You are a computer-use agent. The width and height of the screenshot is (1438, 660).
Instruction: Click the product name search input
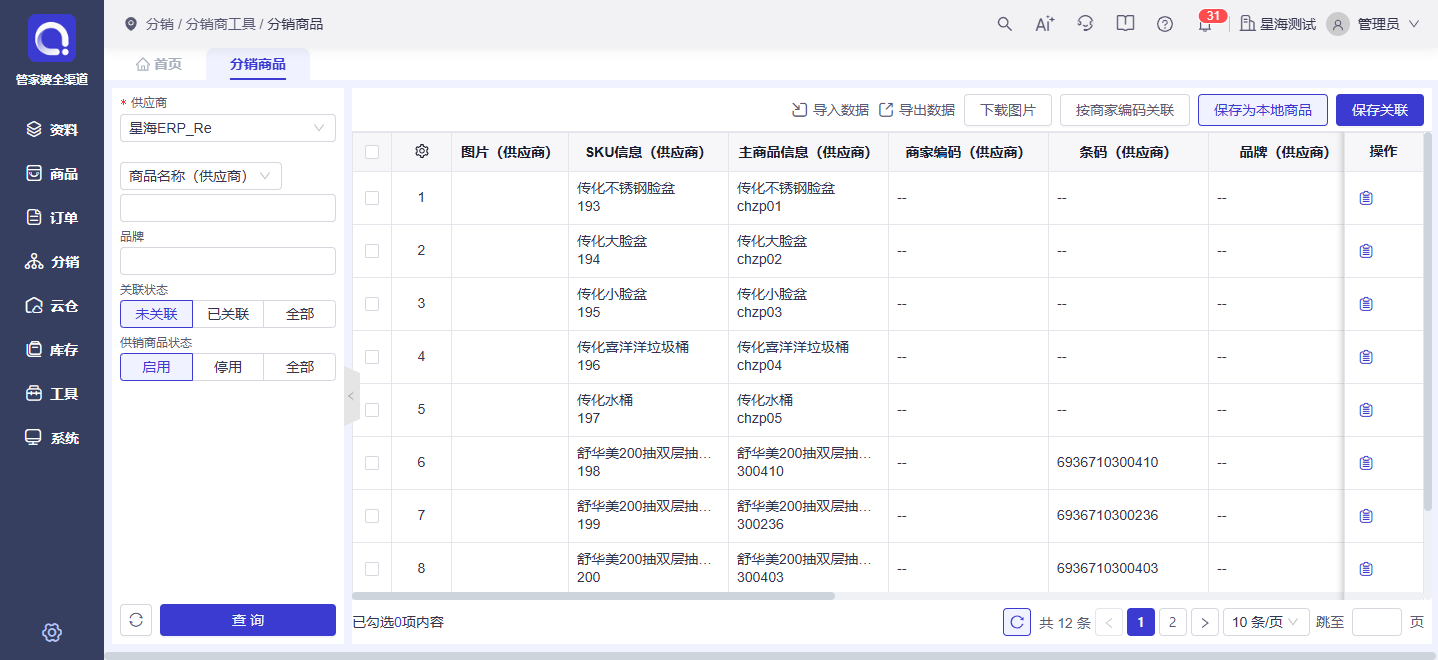(228, 208)
